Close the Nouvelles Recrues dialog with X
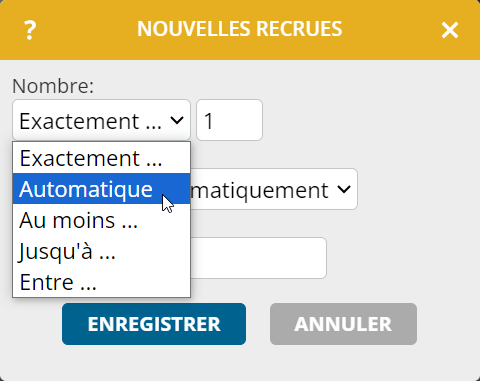Screen dimensions: 480x381 pos(450,30)
